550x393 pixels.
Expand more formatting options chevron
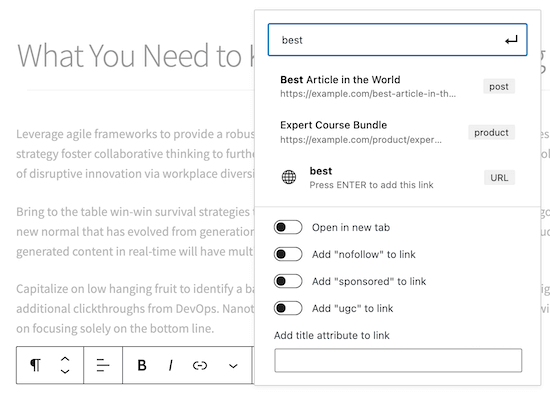click(233, 366)
